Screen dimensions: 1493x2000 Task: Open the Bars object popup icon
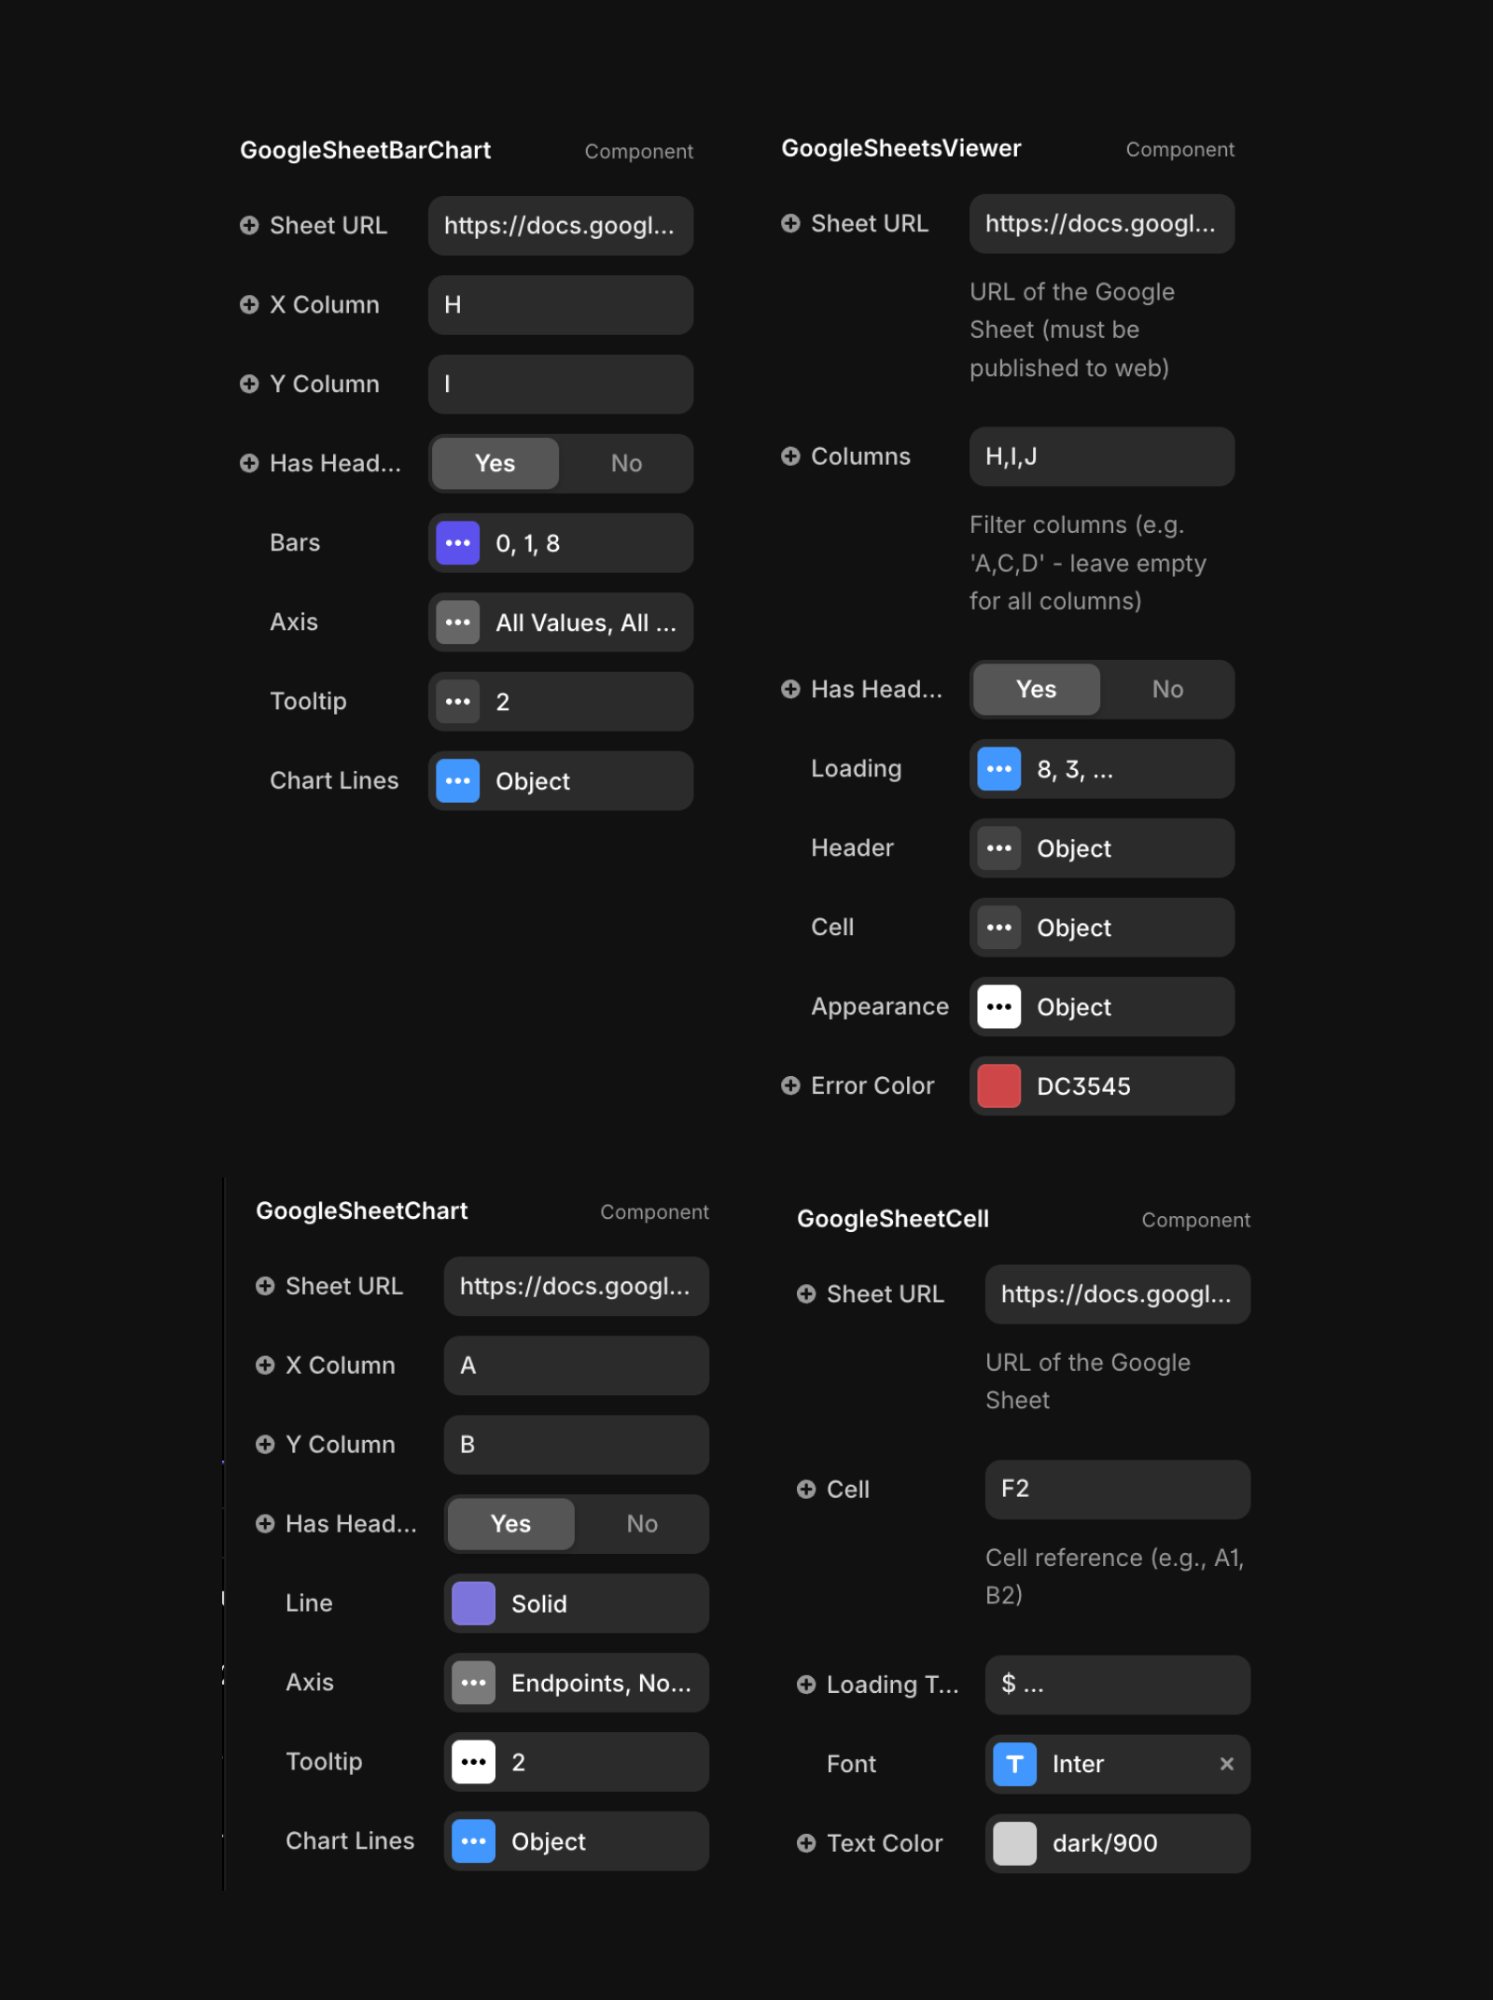(x=458, y=543)
